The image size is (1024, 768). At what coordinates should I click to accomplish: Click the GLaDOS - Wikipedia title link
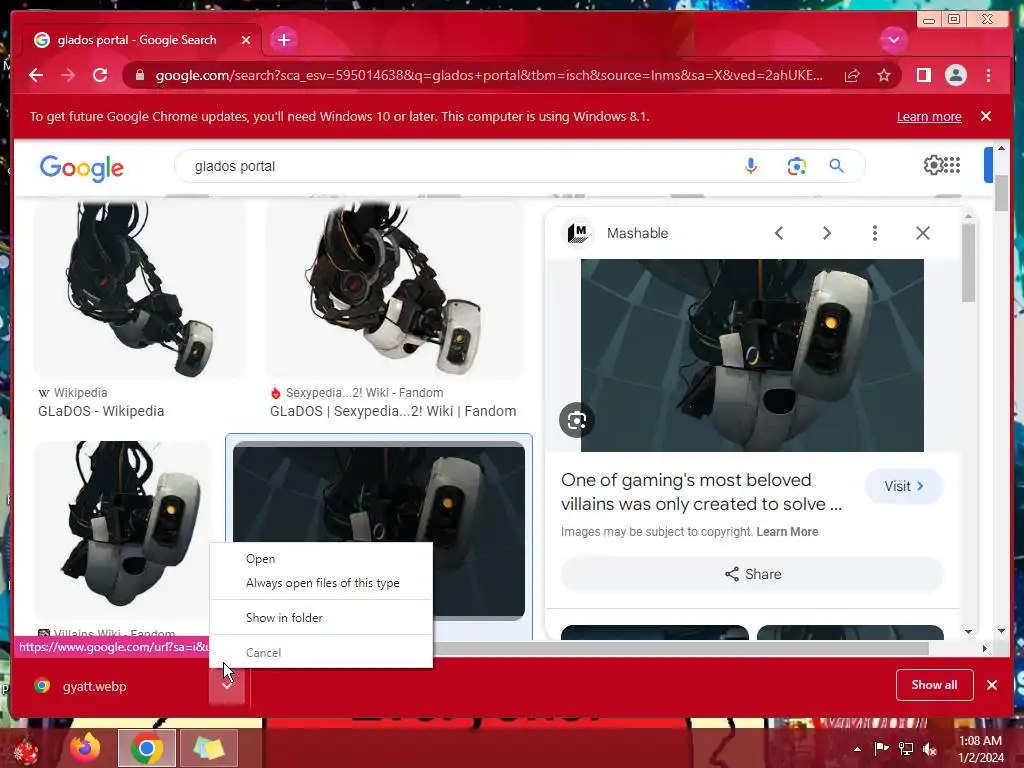[x=101, y=411]
